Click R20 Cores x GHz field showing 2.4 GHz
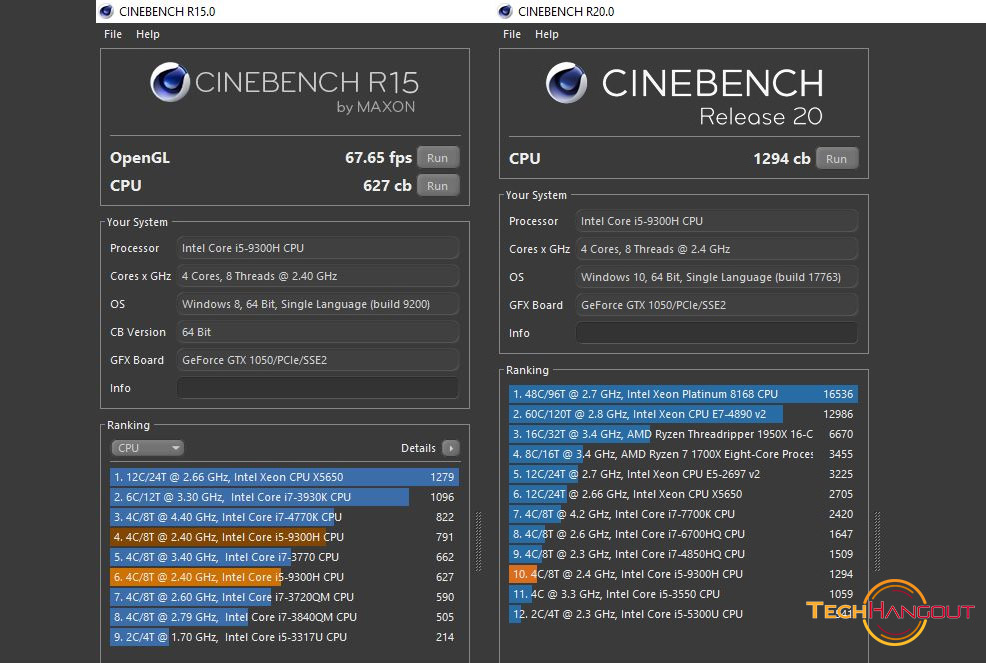The height and width of the screenshot is (663, 986). (717, 249)
